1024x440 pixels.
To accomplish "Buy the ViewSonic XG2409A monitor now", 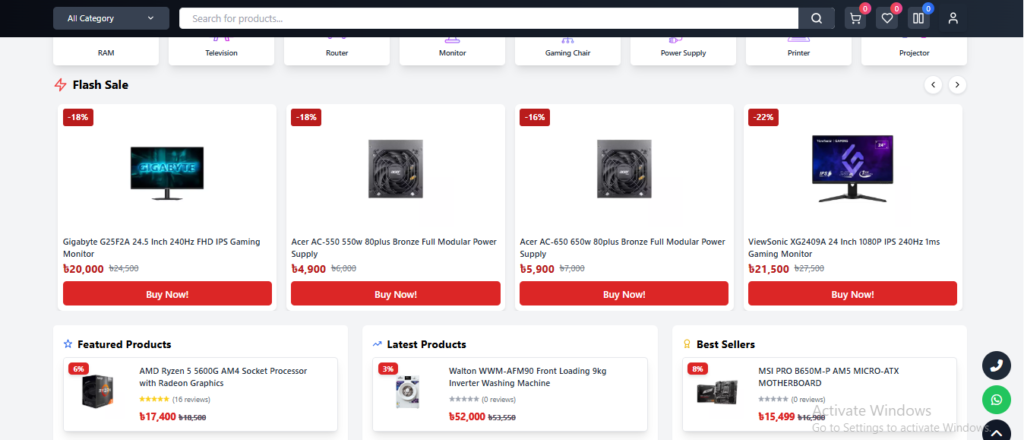I will click(852, 294).
